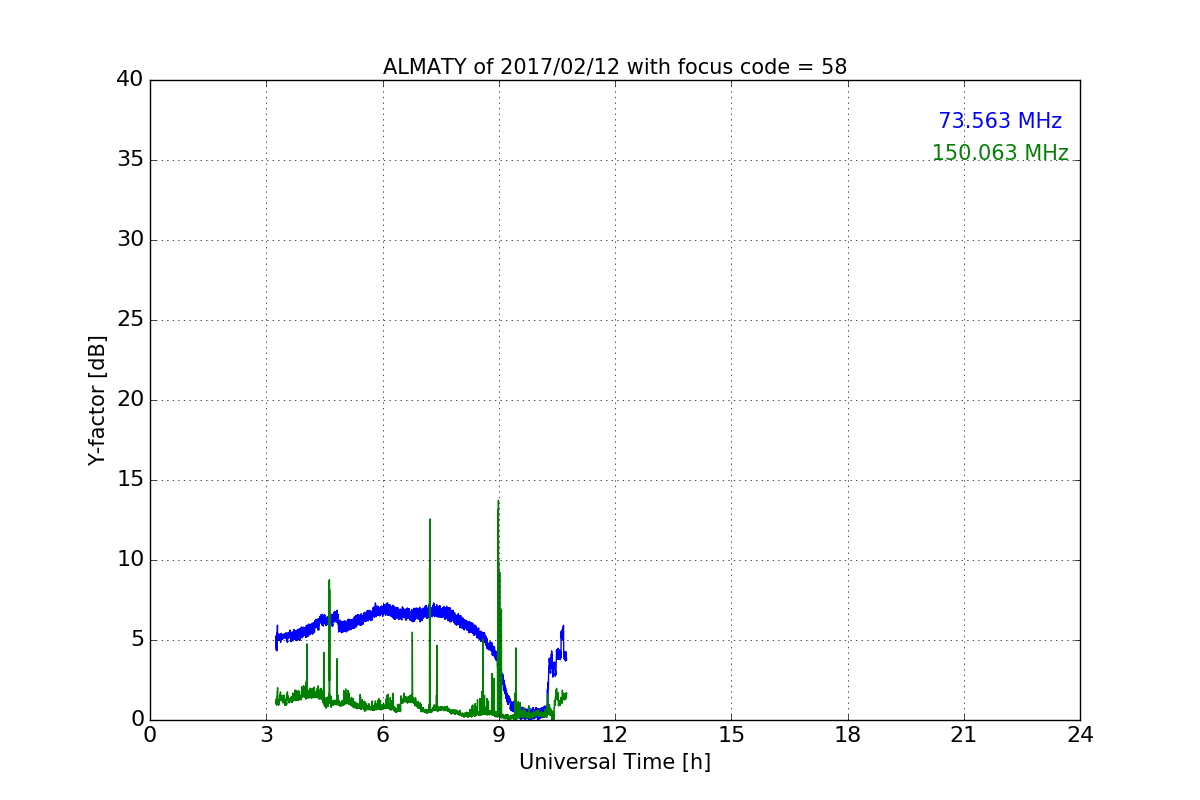Click the x-axis tick label '21'
This screenshot has height=800, width=1200.
click(964, 735)
